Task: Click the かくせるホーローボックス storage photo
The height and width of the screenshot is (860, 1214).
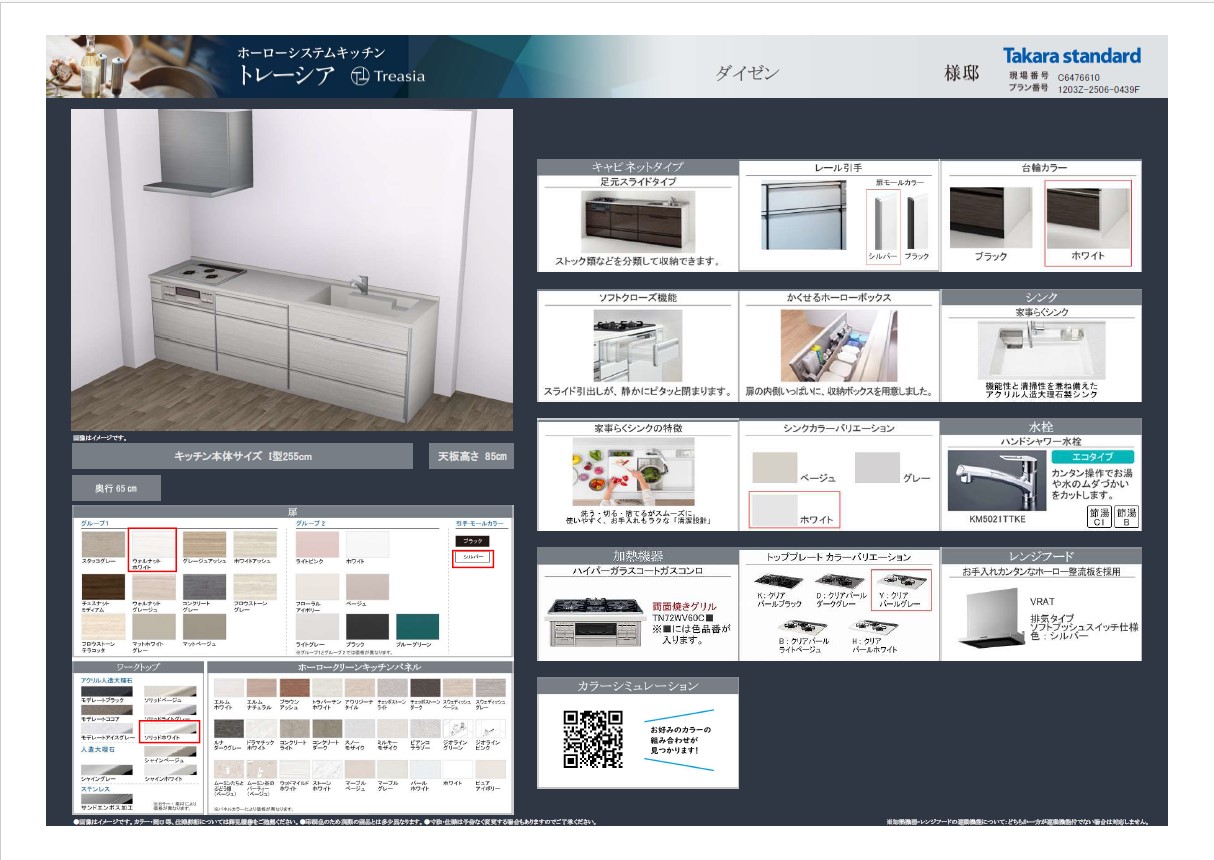Action: (x=838, y=346)
